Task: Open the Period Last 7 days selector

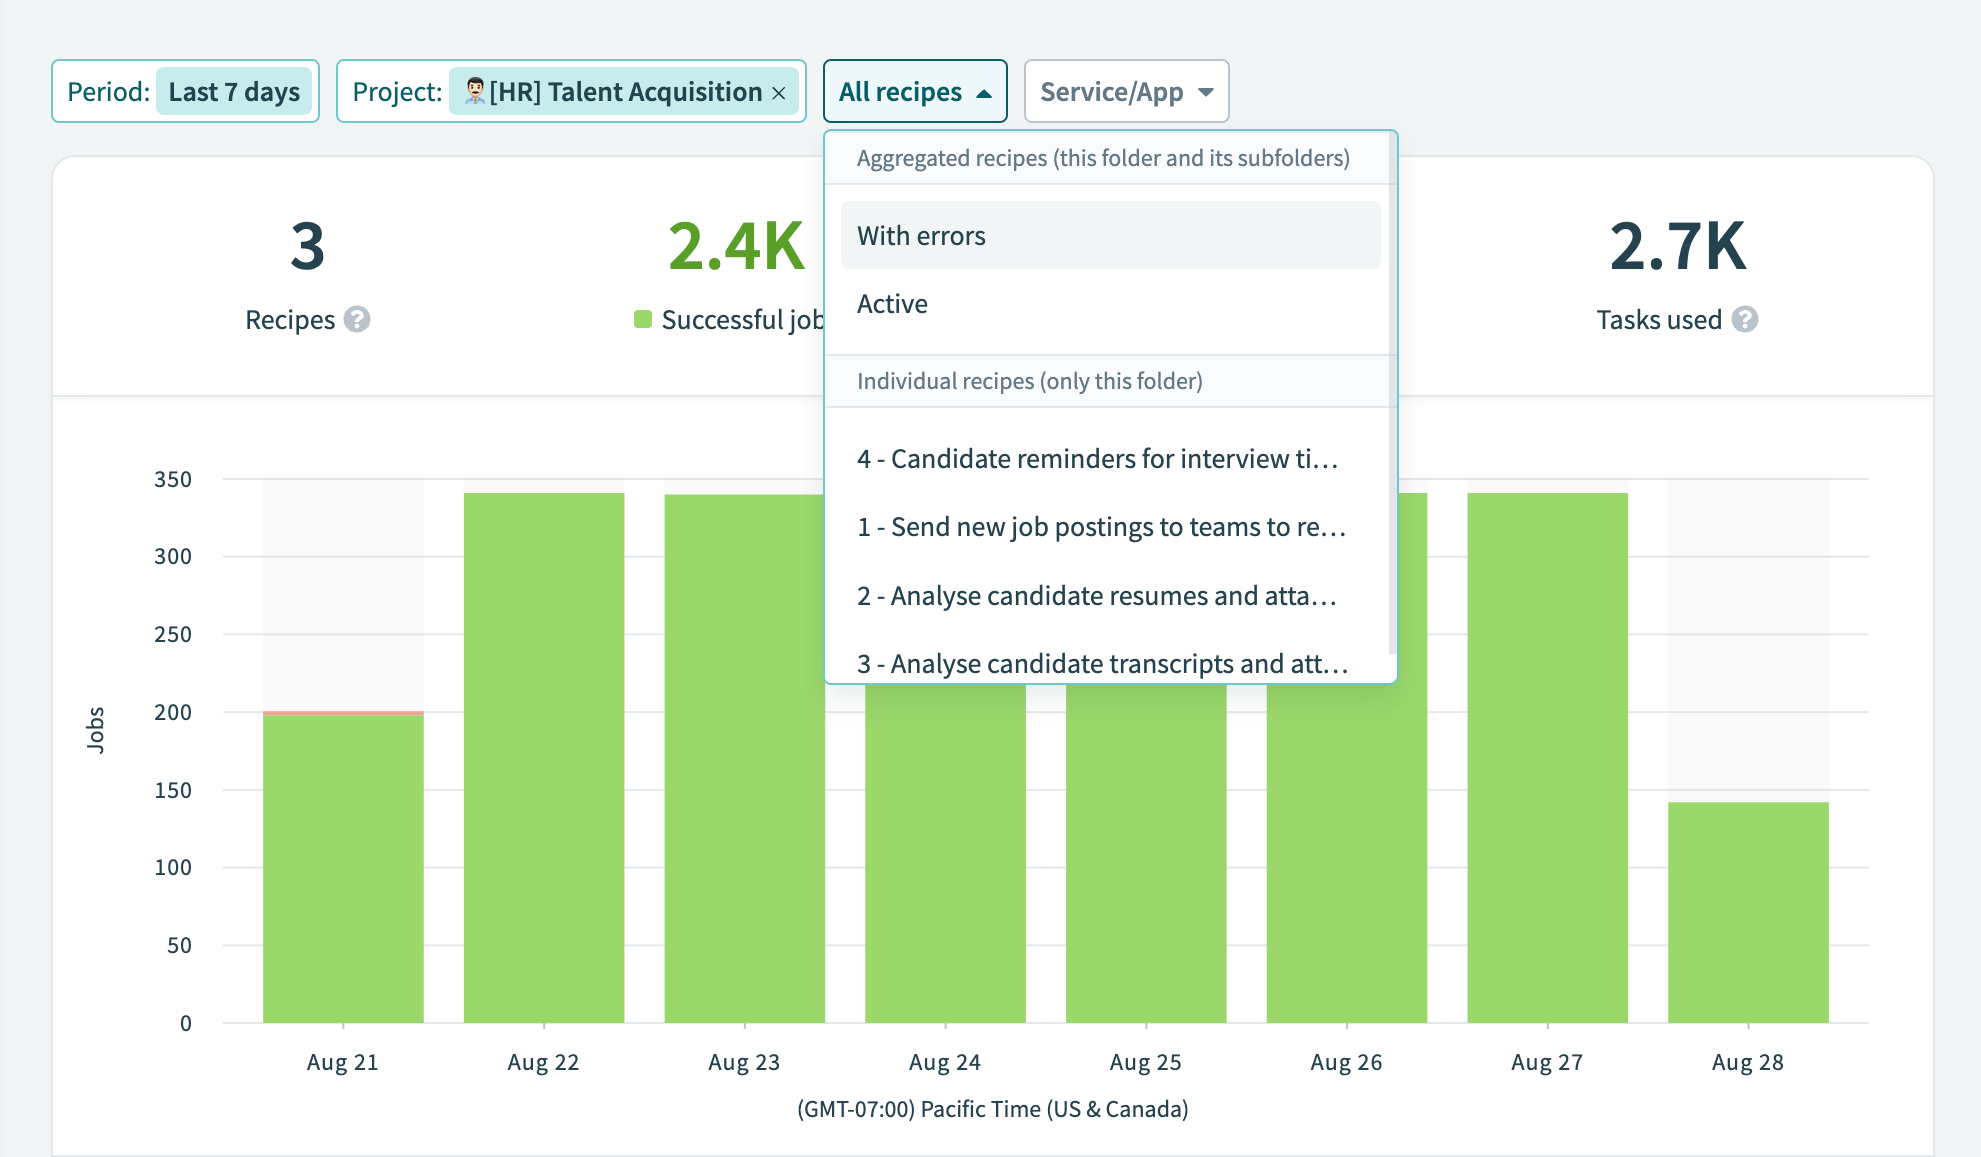Action: pos(234,92)
